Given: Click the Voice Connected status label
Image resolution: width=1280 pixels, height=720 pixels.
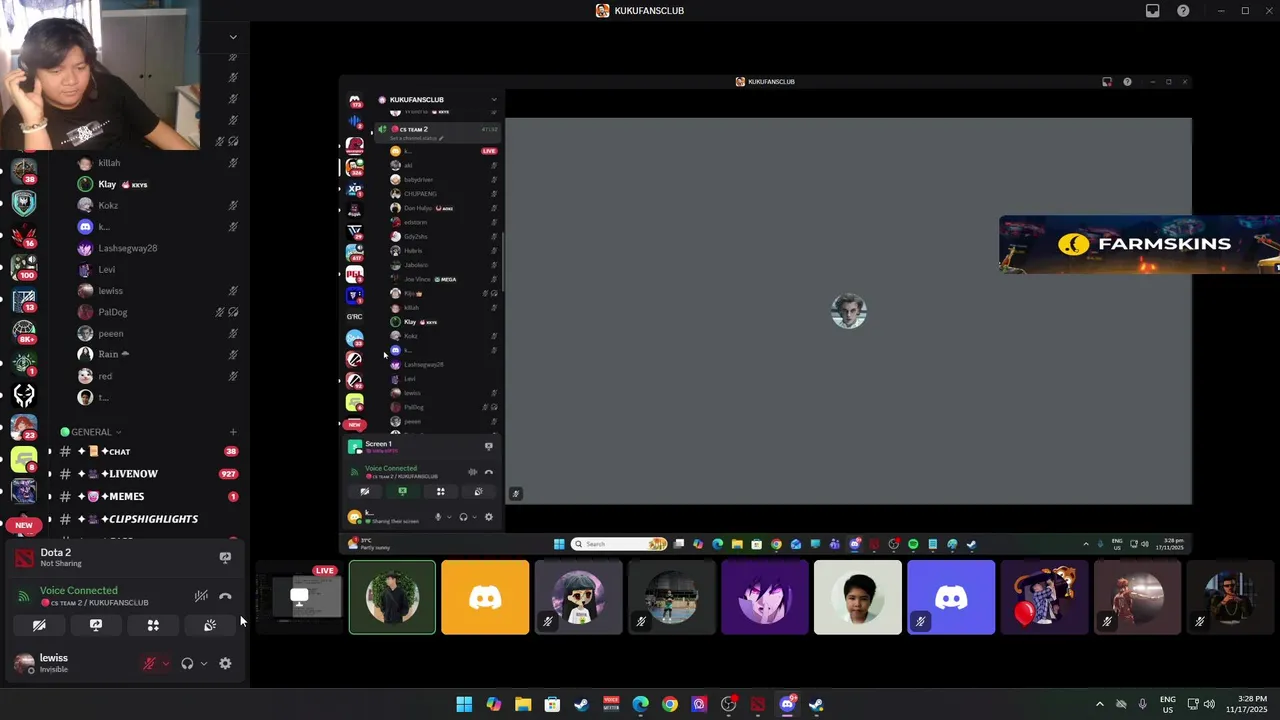Looking at the screenshot, I should (79, 591).
